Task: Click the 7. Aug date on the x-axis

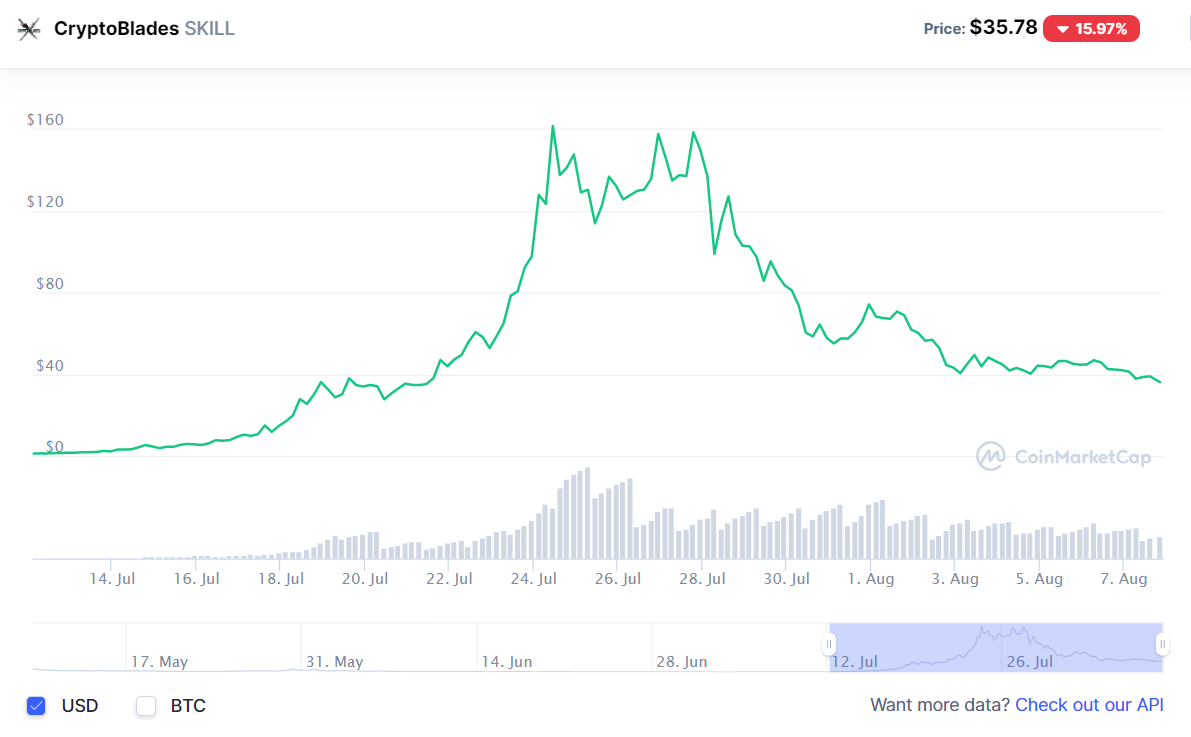Action: tap(1124, 579)
